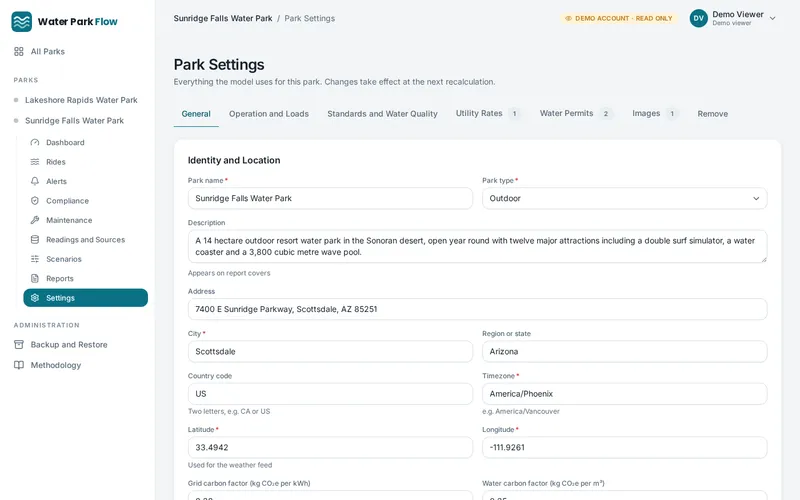Click the Alerts bell icon
Image resolution: width=800 pixels, height=500 pixels.
(35, 181)
